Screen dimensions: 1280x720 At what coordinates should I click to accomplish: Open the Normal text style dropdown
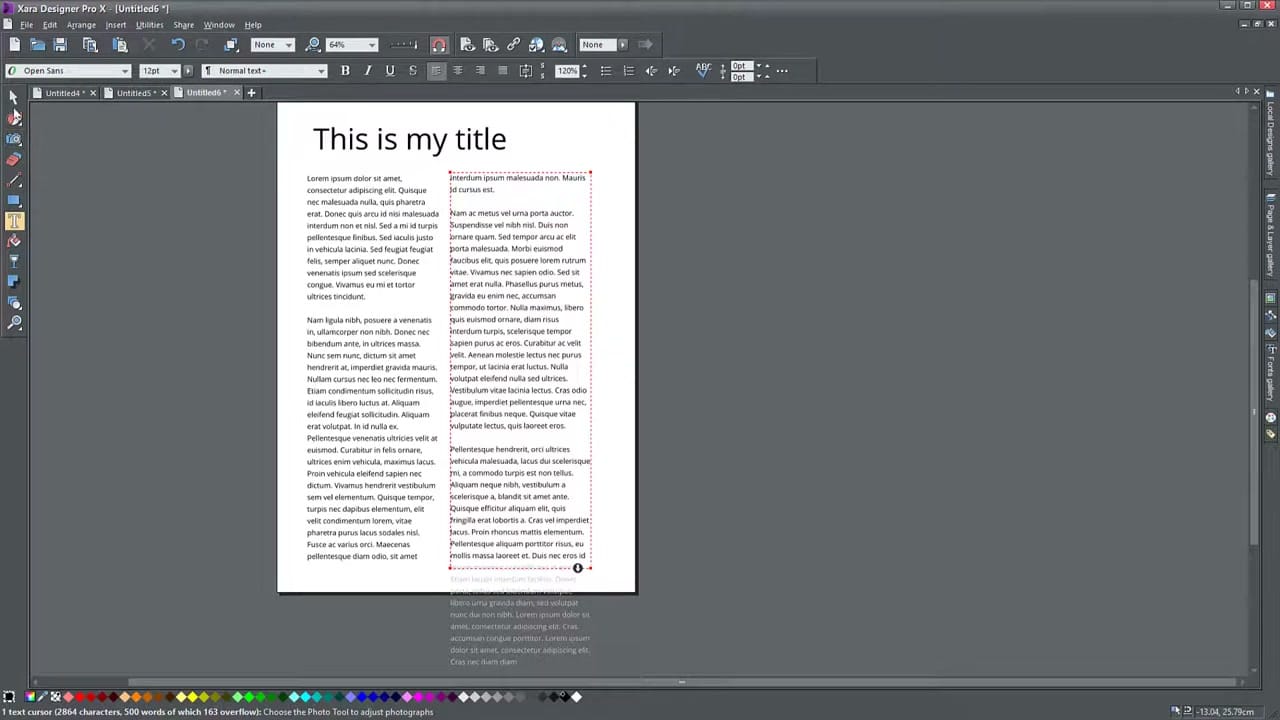coord(319,70)
